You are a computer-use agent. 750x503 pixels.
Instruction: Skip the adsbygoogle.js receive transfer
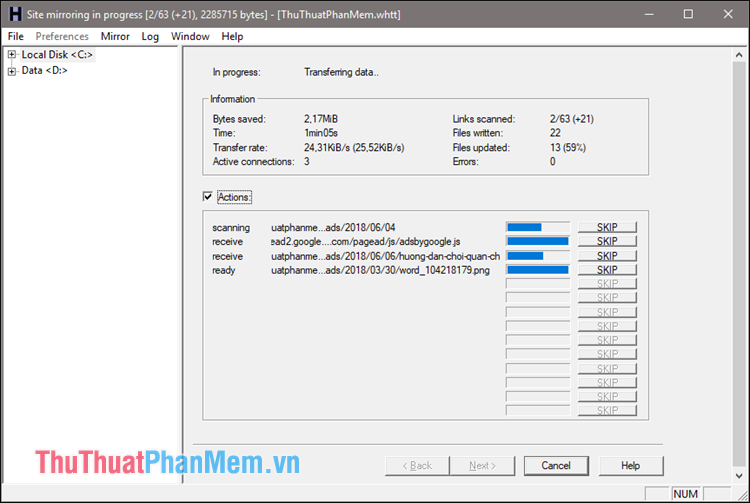tap(607, 241)
